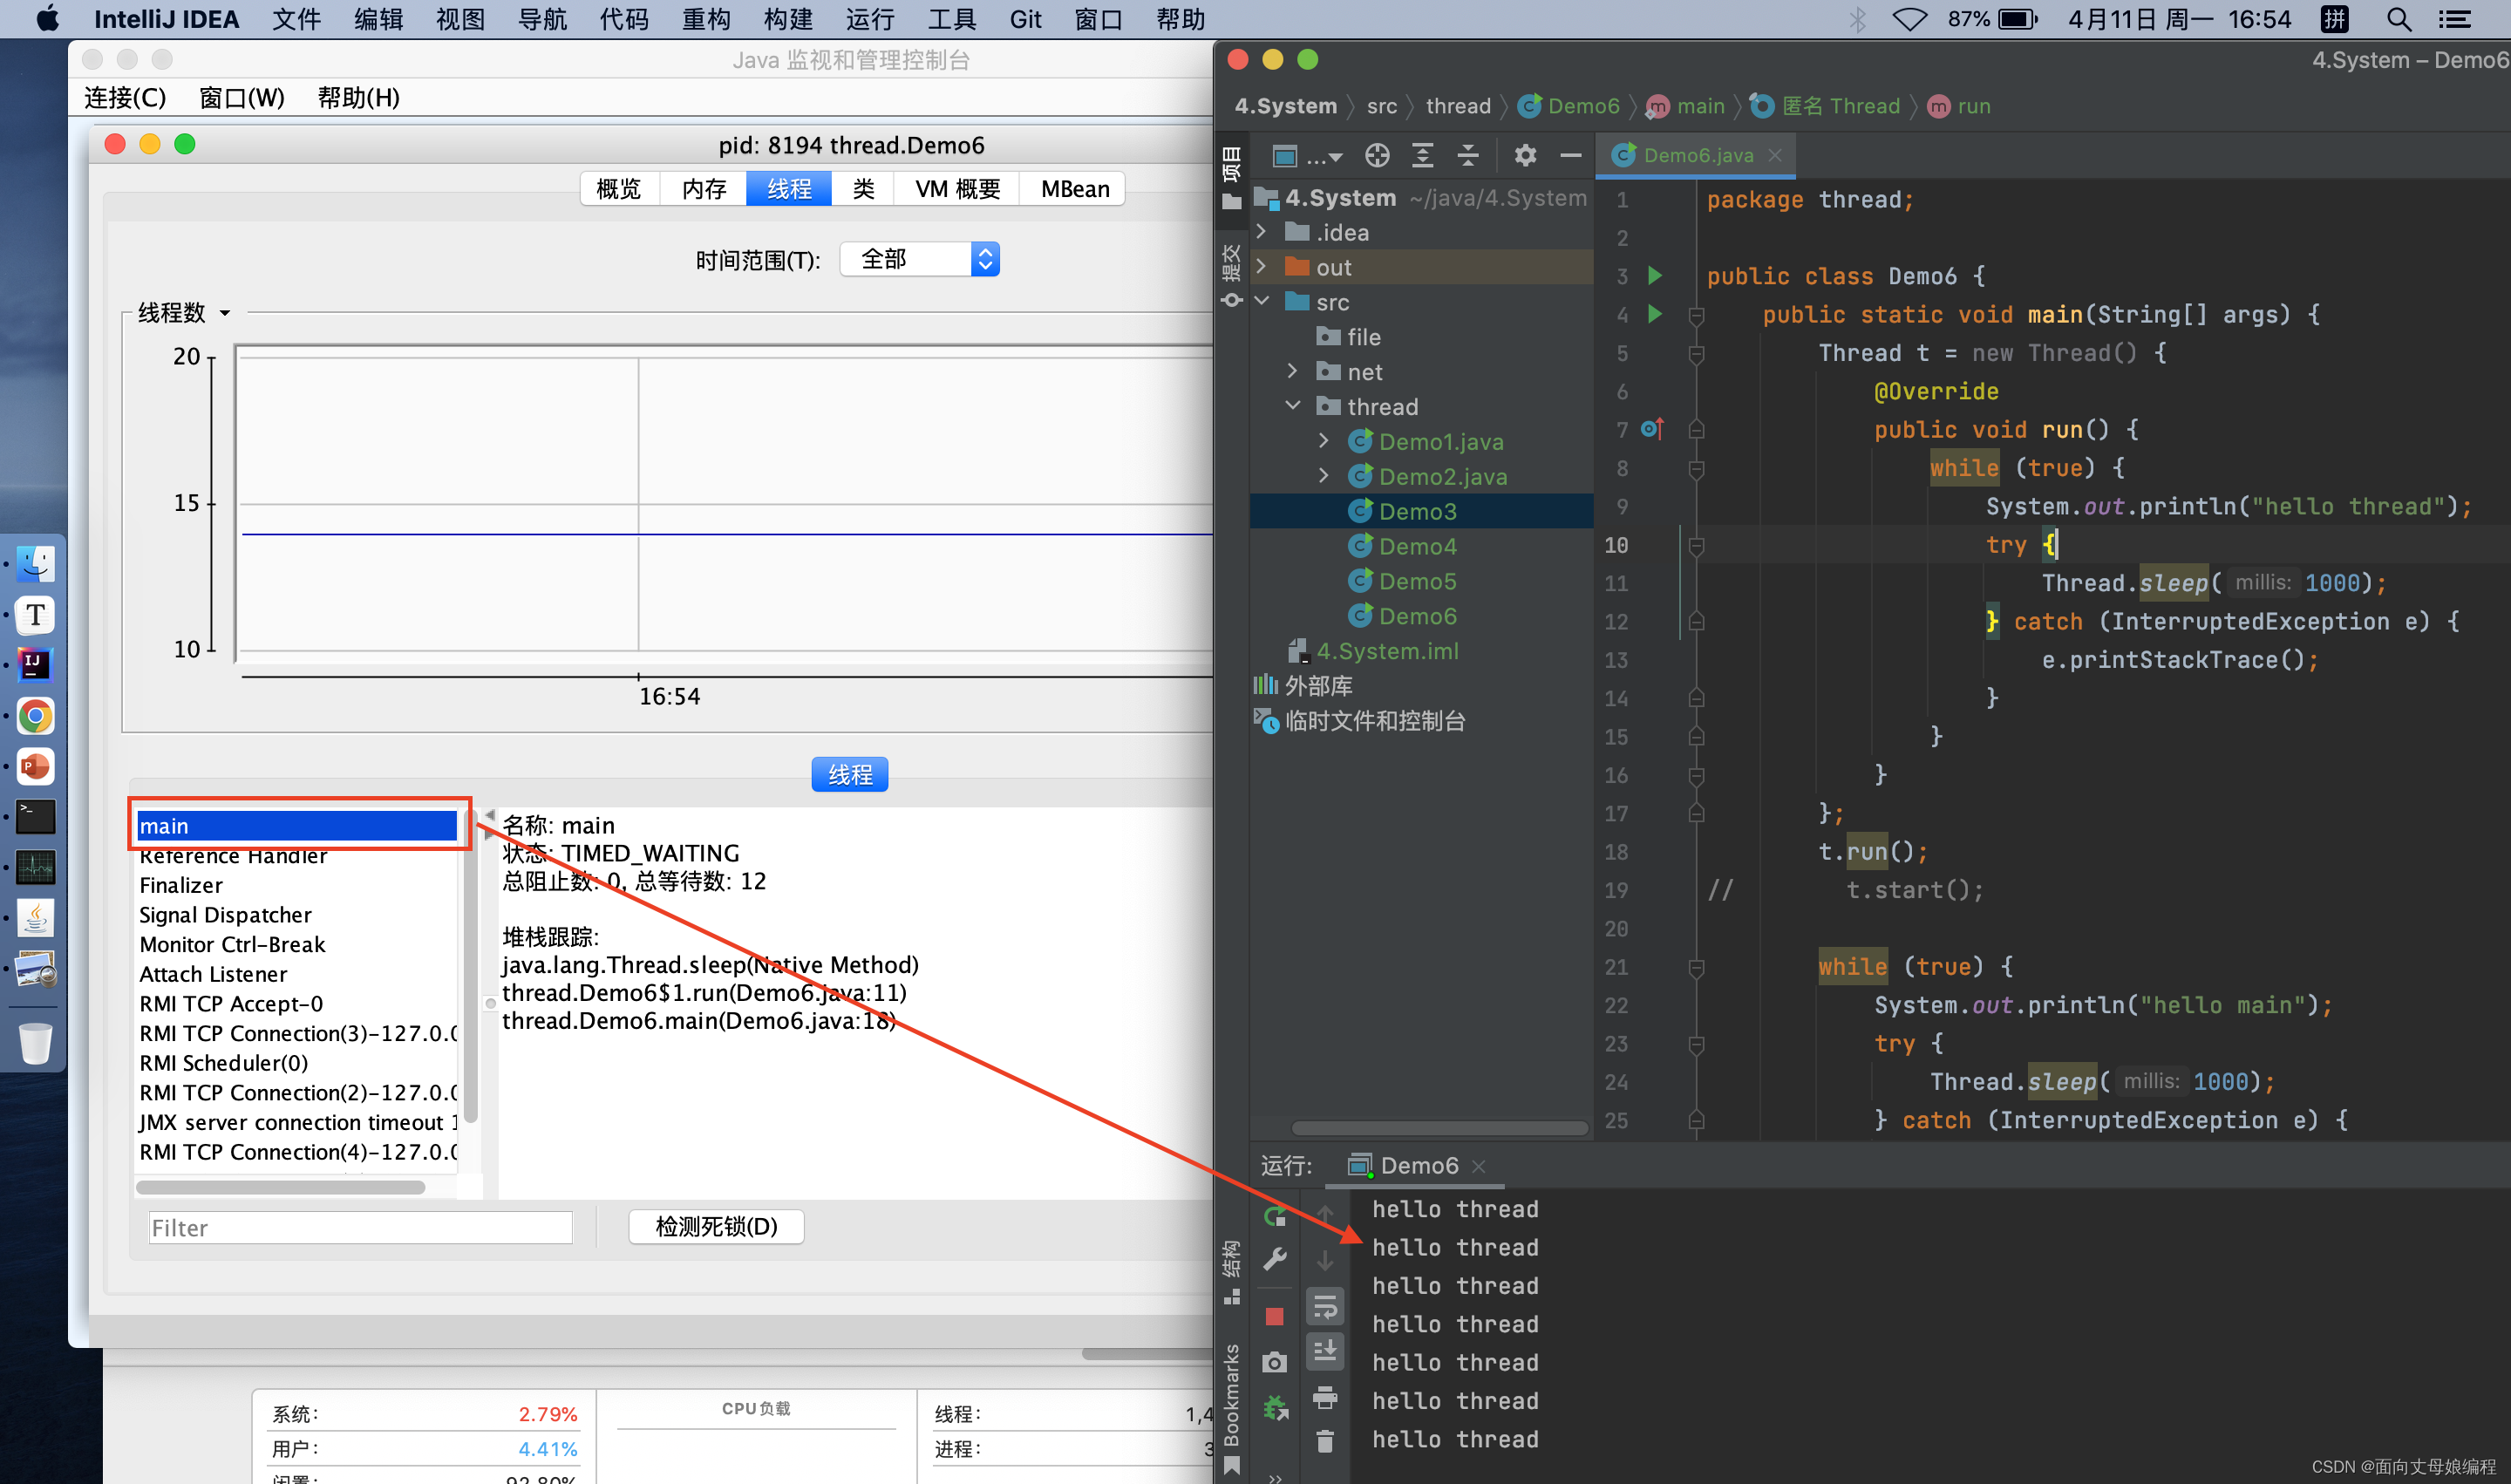The width and height of the screenshot is (2511, 1484).
Task: Click the thread dump camera icon
Action: click(x=1274, y=1362)
